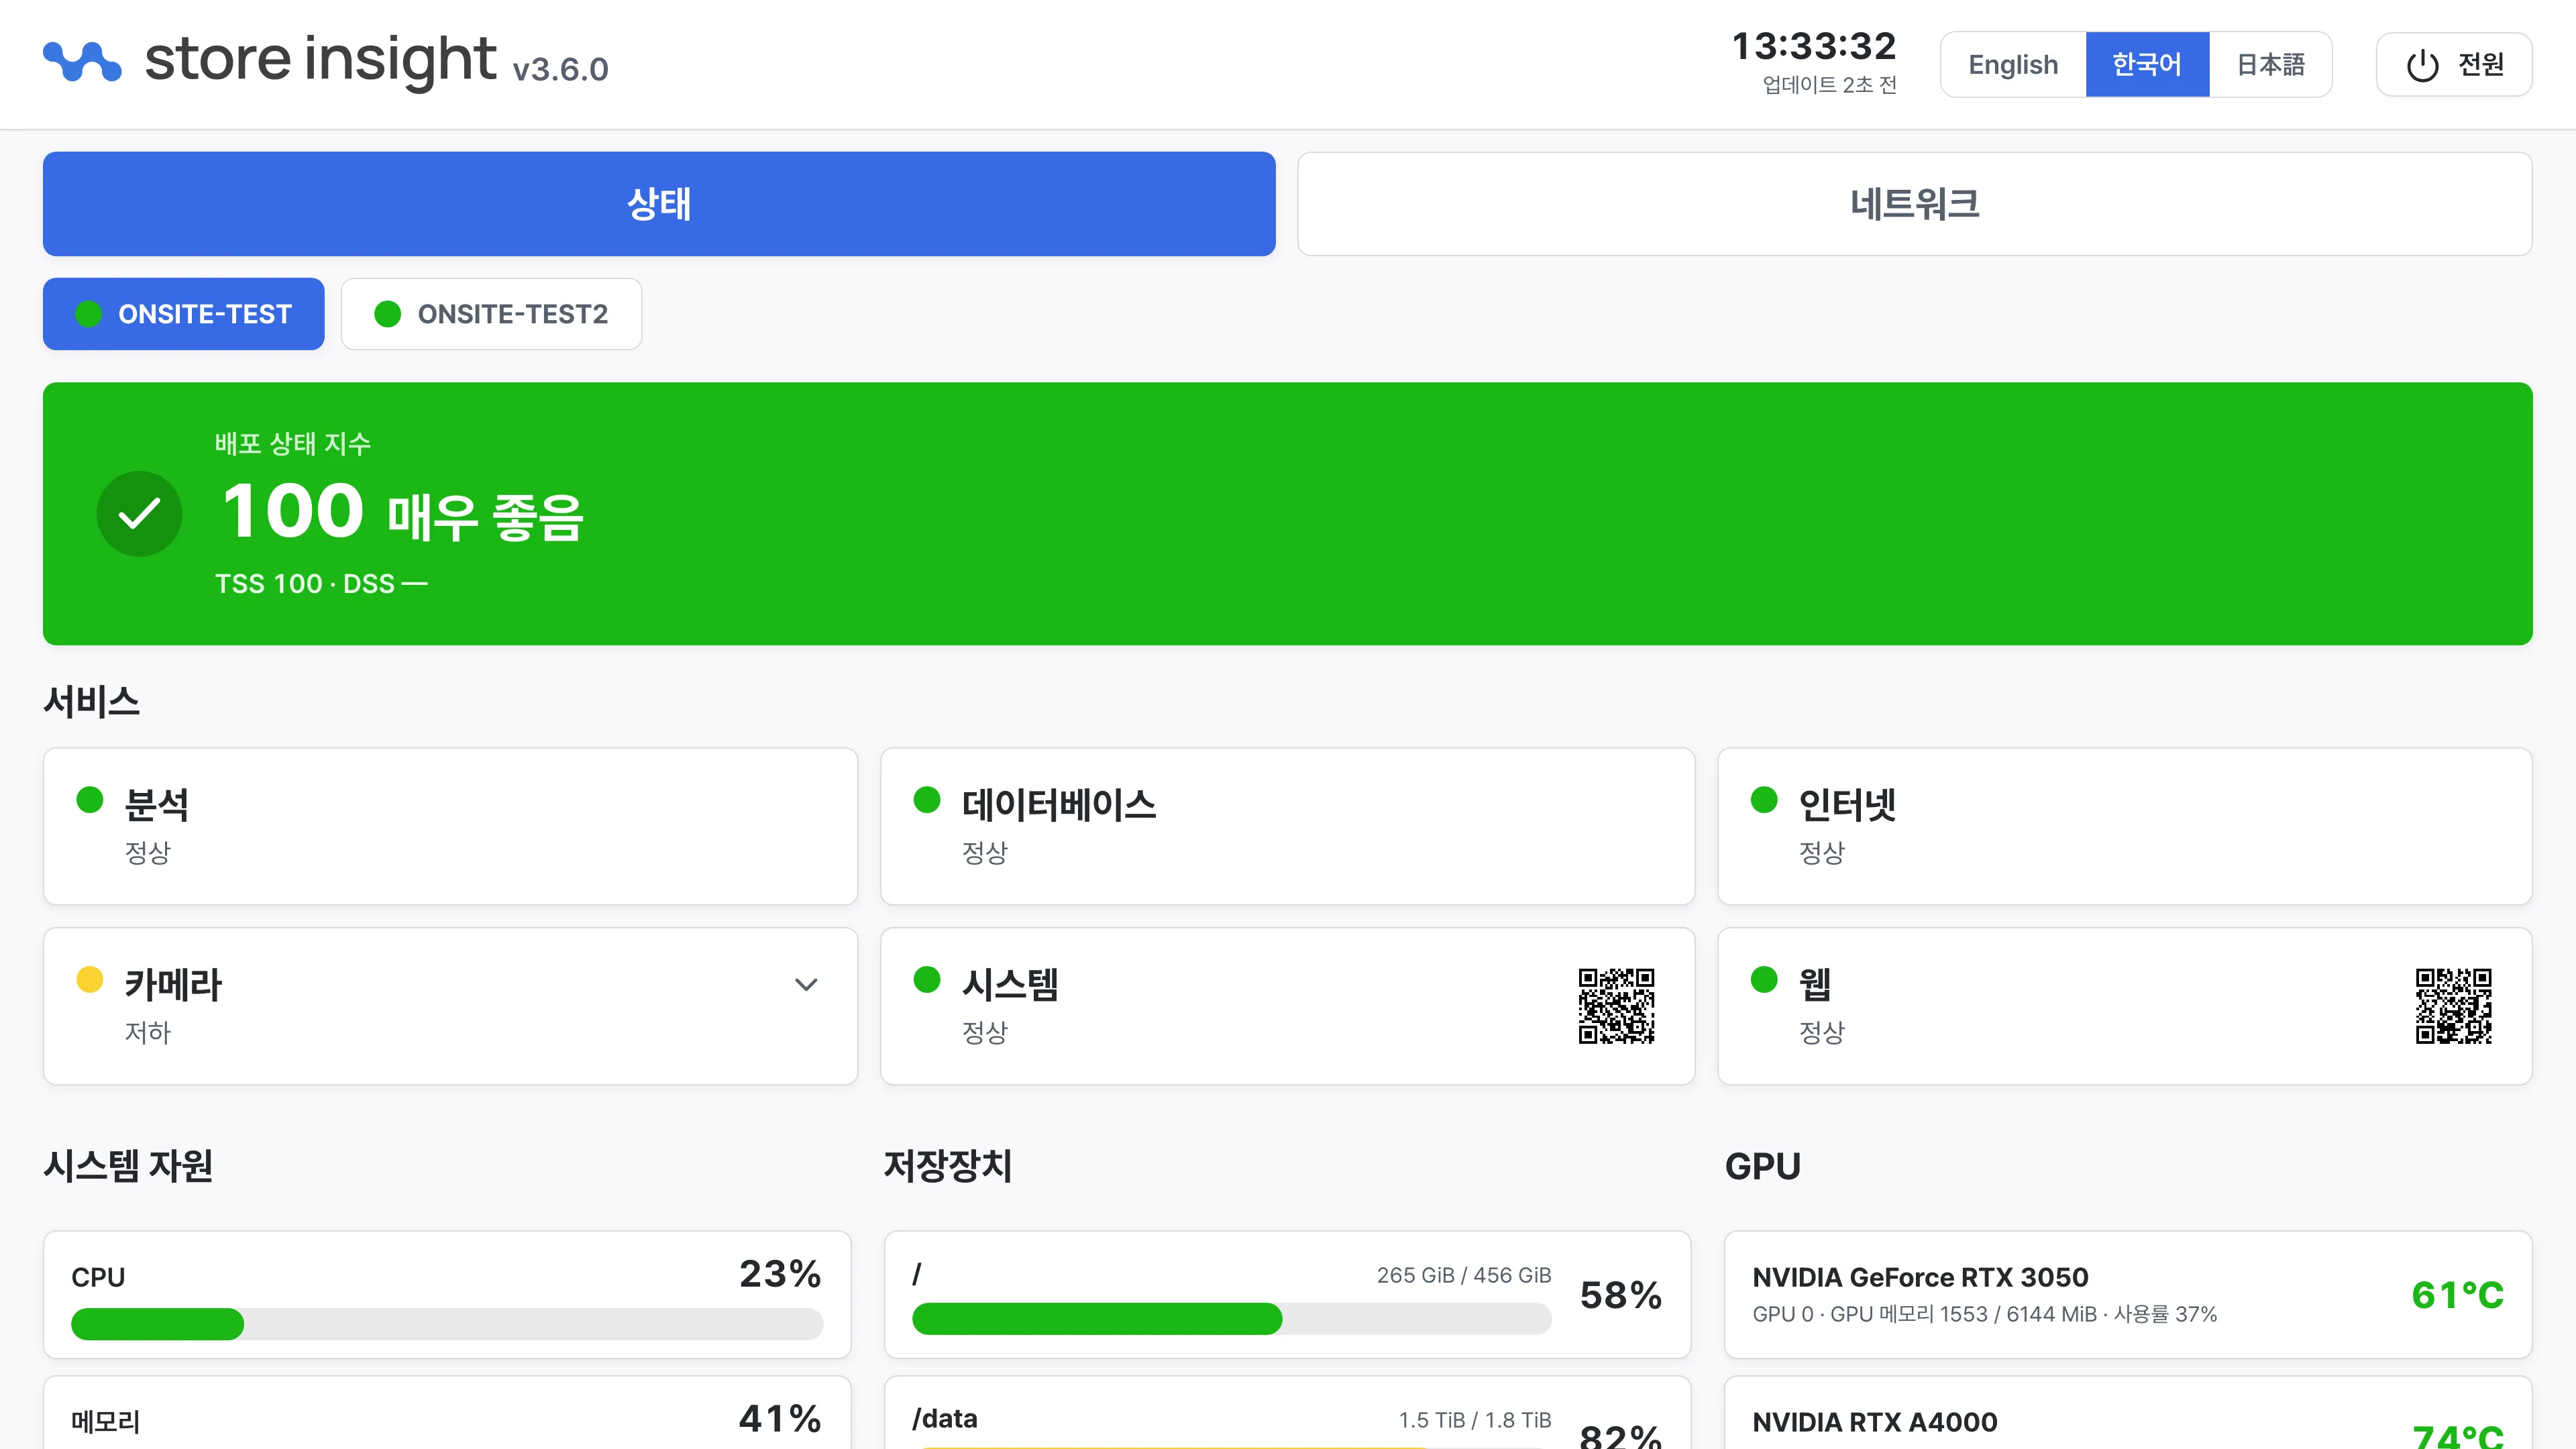
Task: Click the green checkmark status icon
Action: pos(139,514)
